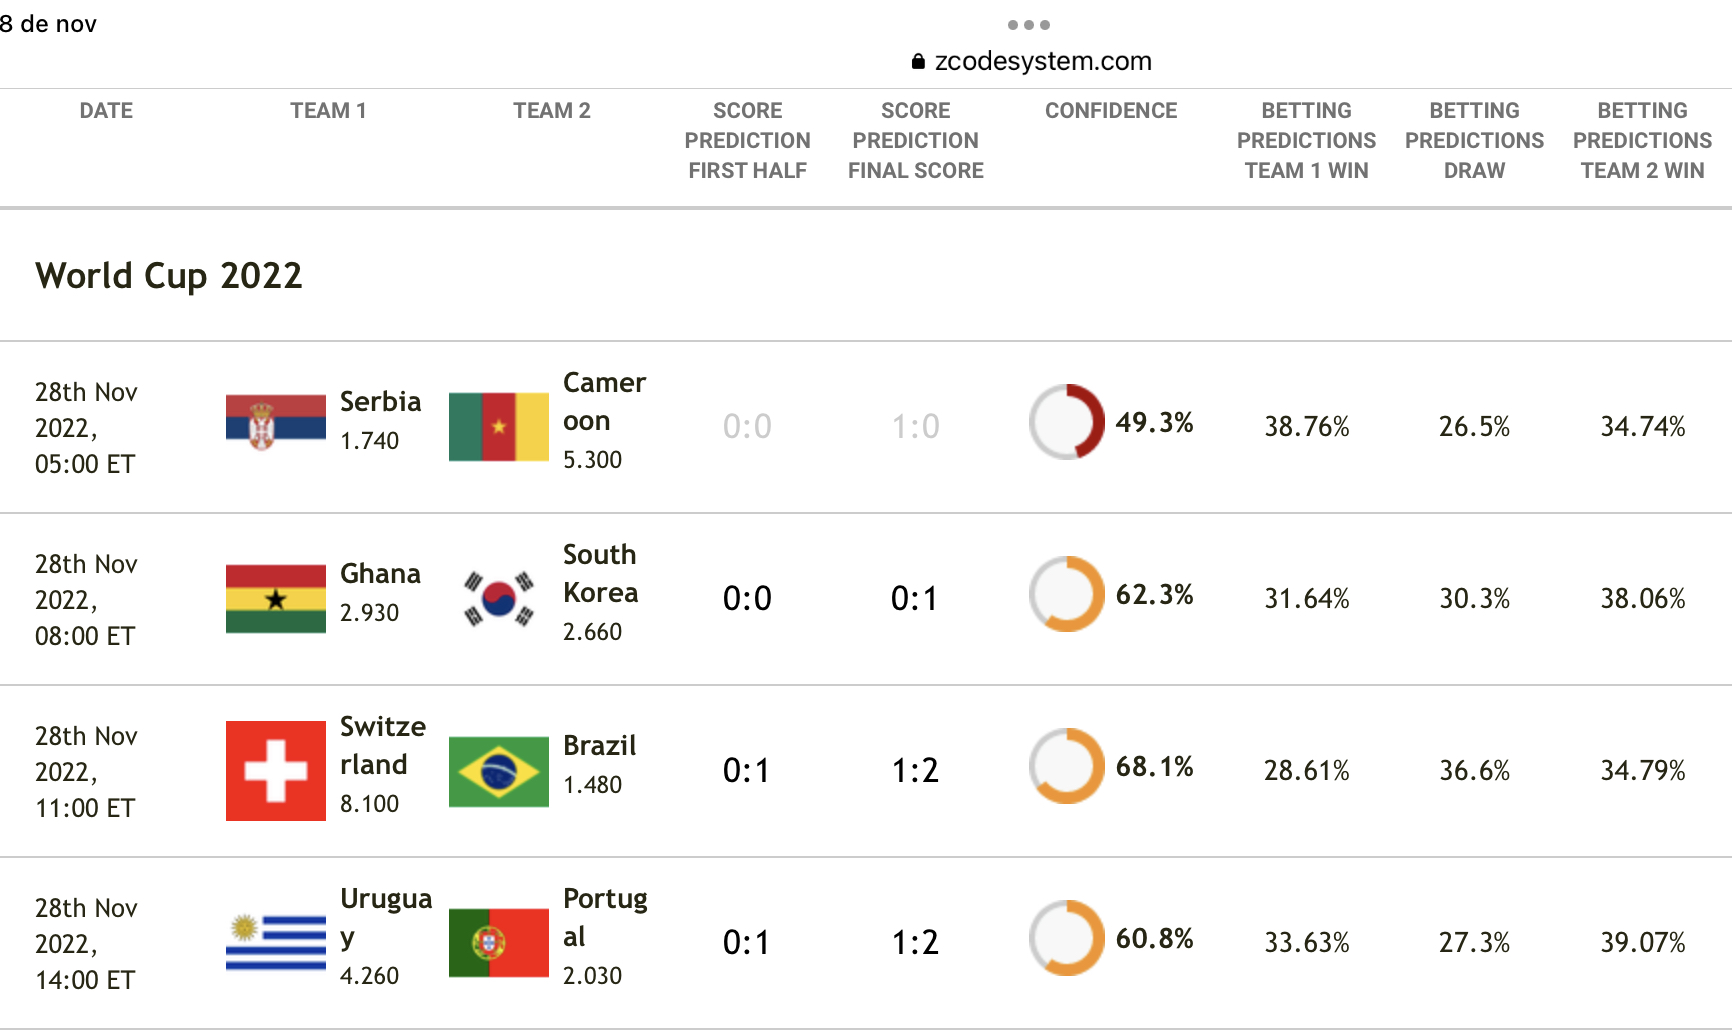Open the Brazil team name link
Viewport: 1732px width, 1034px height.
pyautogui.click(x=600, y=745)
